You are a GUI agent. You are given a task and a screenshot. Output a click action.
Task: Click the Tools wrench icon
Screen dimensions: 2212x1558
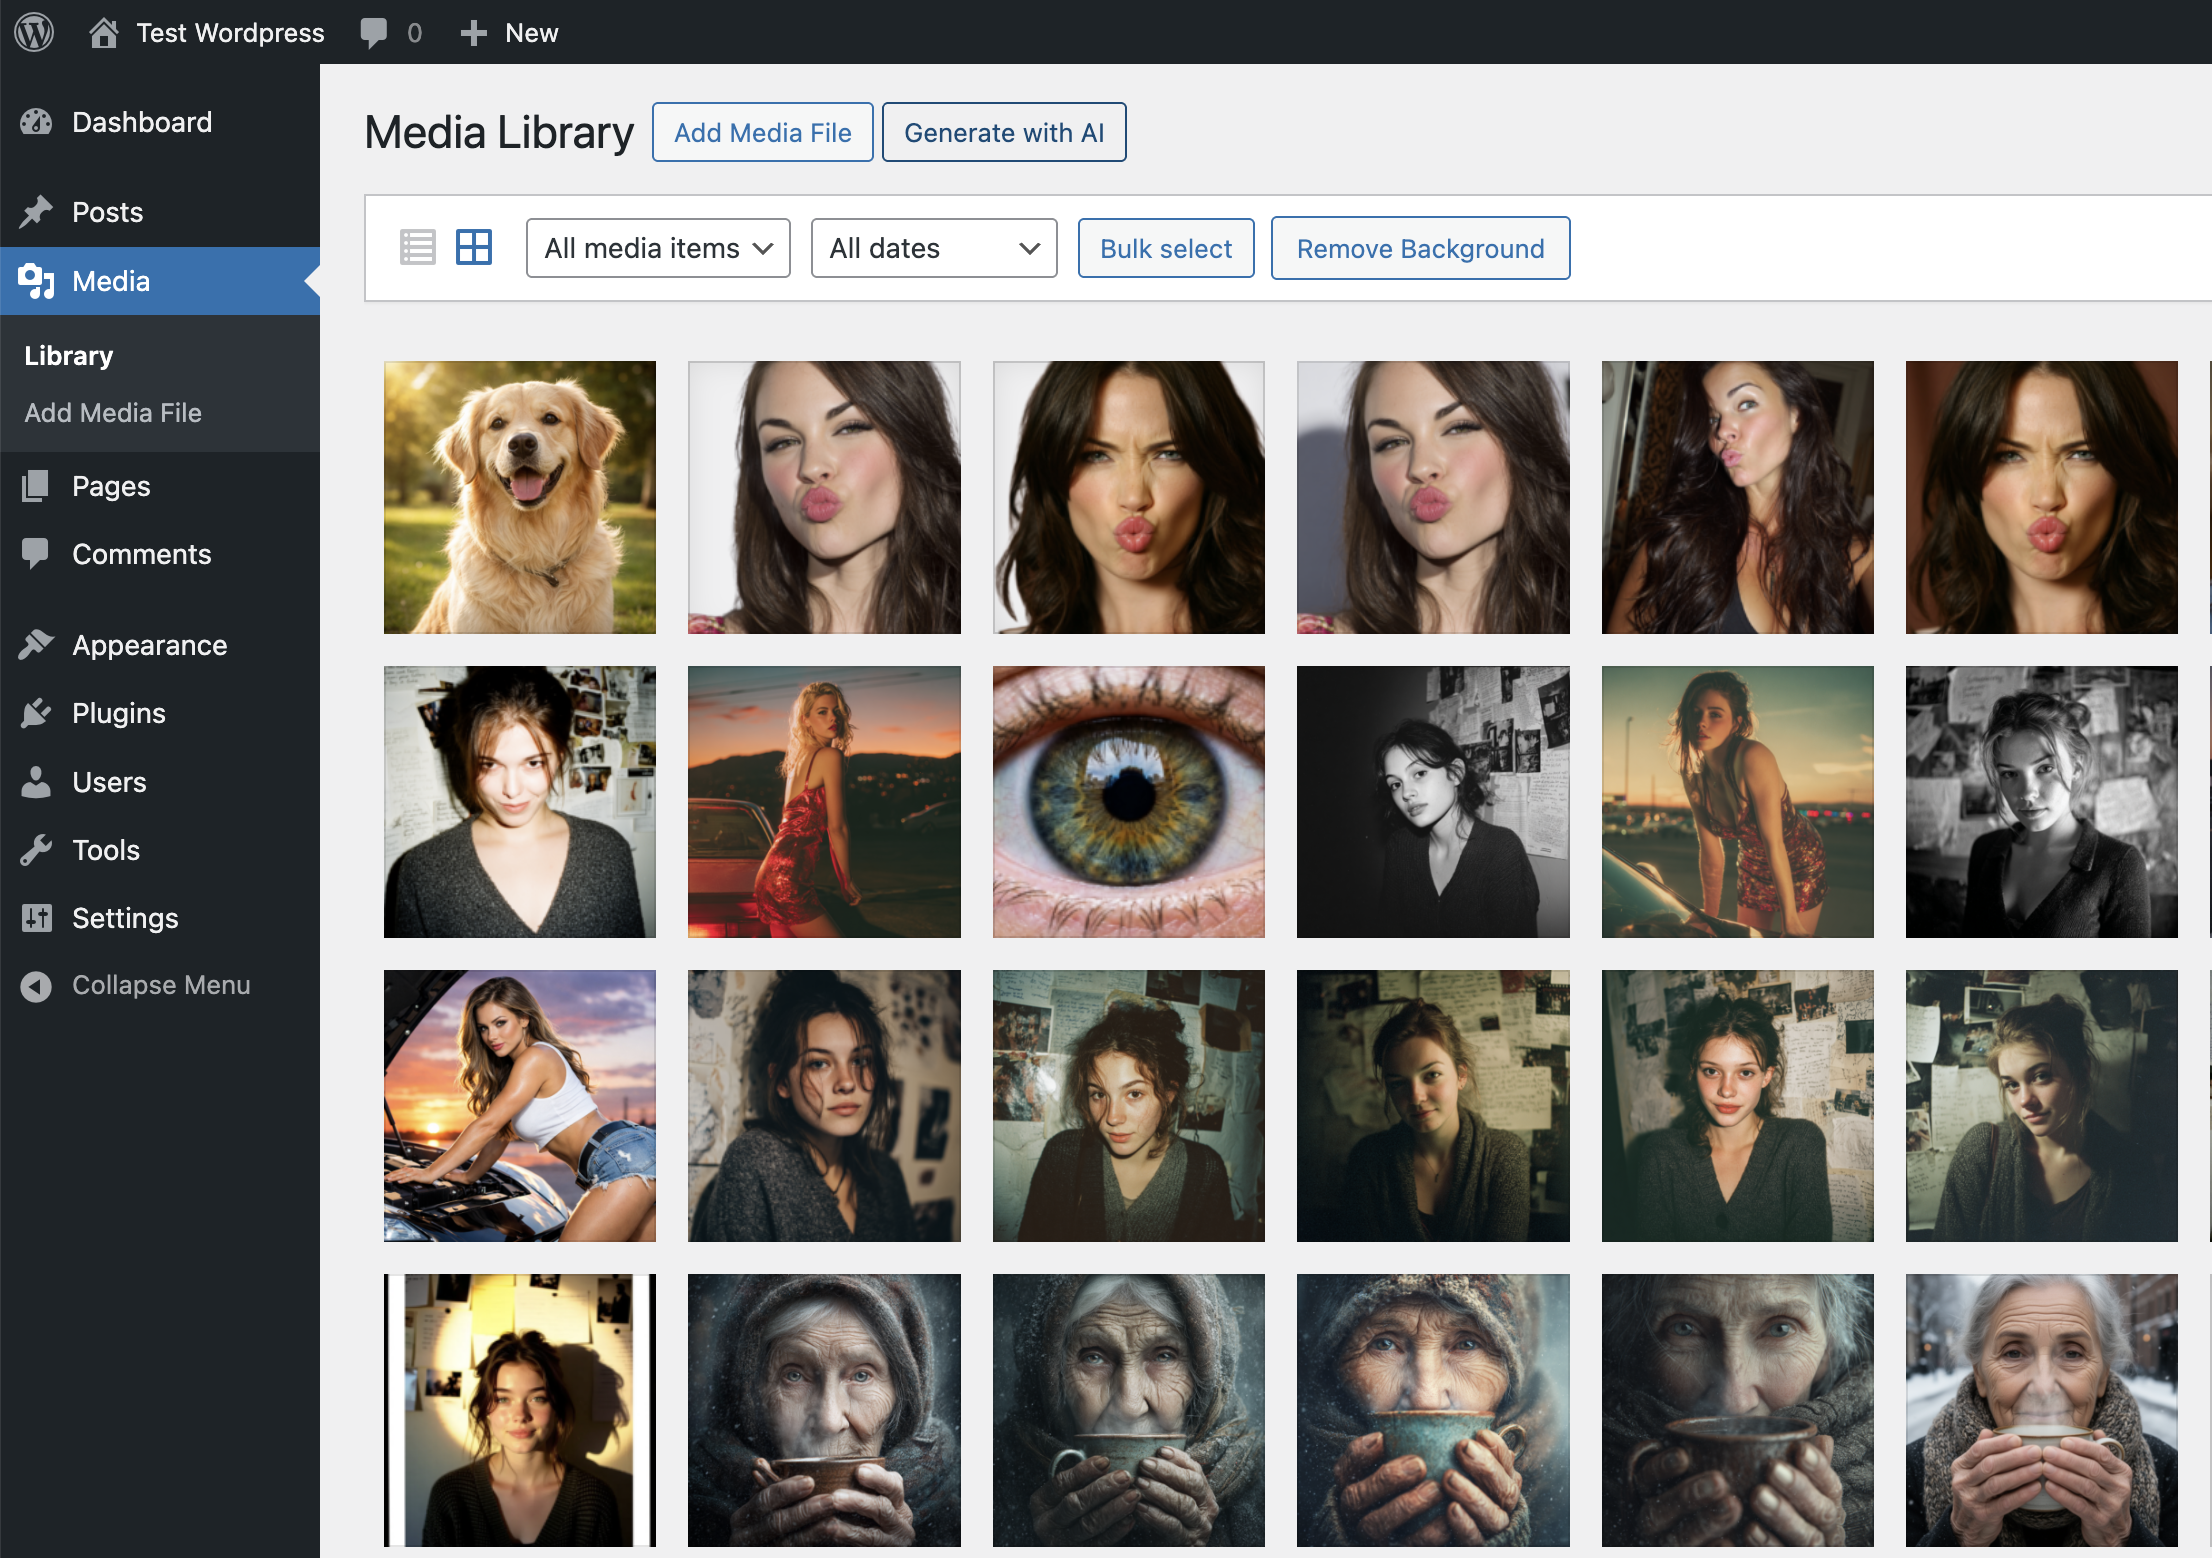pyautogui.click(x=37, y=850)
